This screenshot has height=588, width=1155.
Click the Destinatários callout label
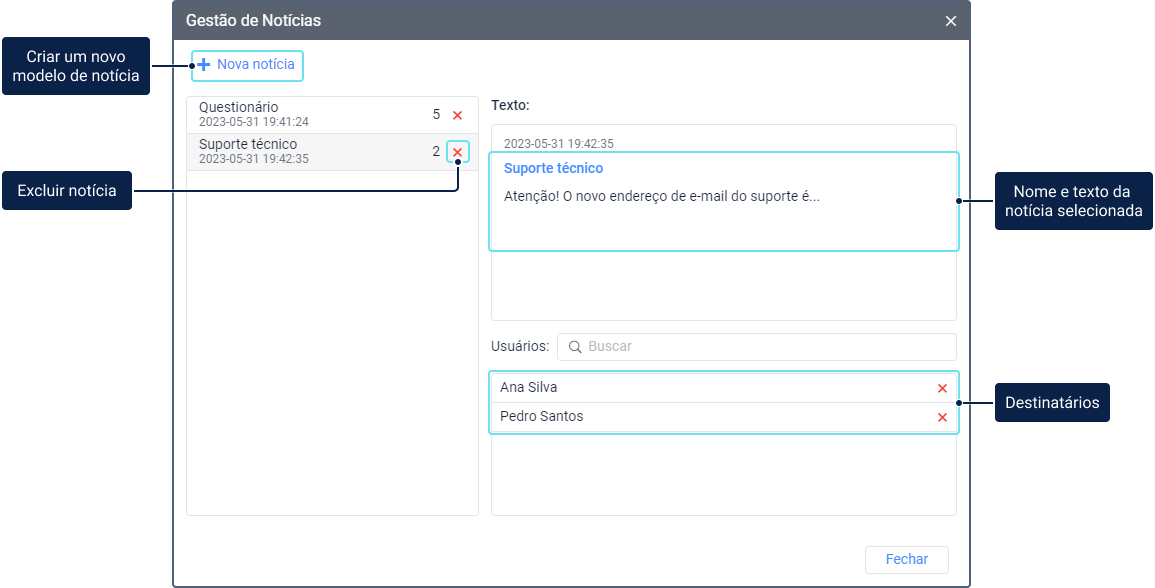pyautogui.click(x=1052, y=404)
